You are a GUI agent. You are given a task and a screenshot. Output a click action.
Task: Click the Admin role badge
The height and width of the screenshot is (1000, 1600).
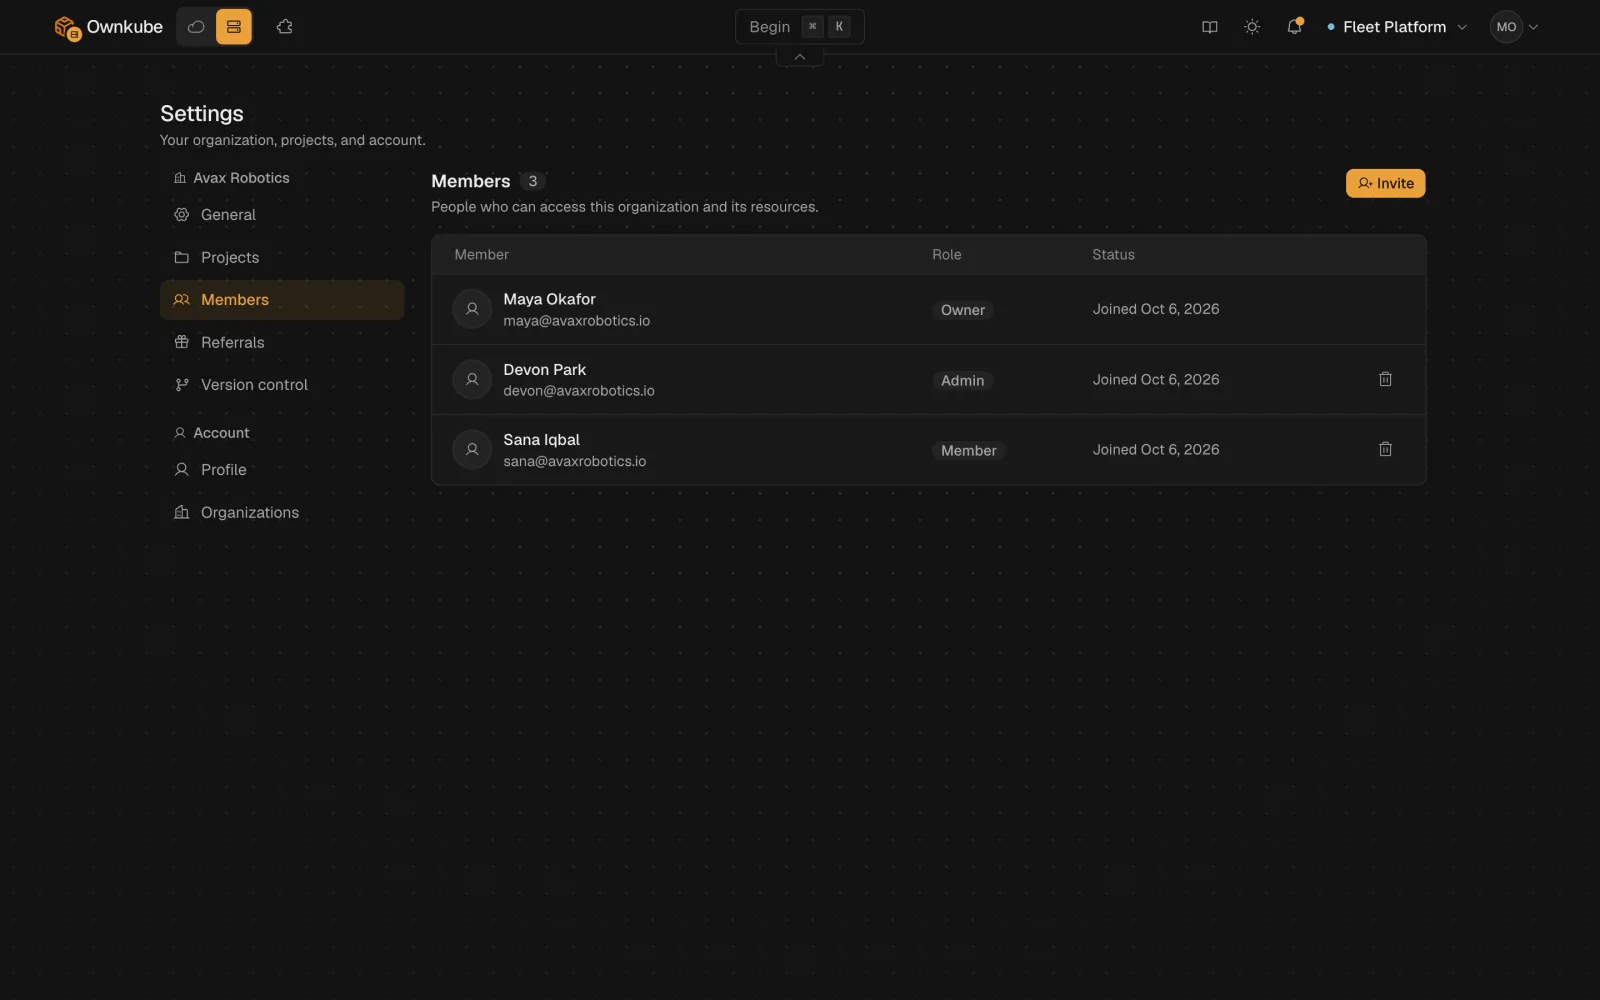963,380
